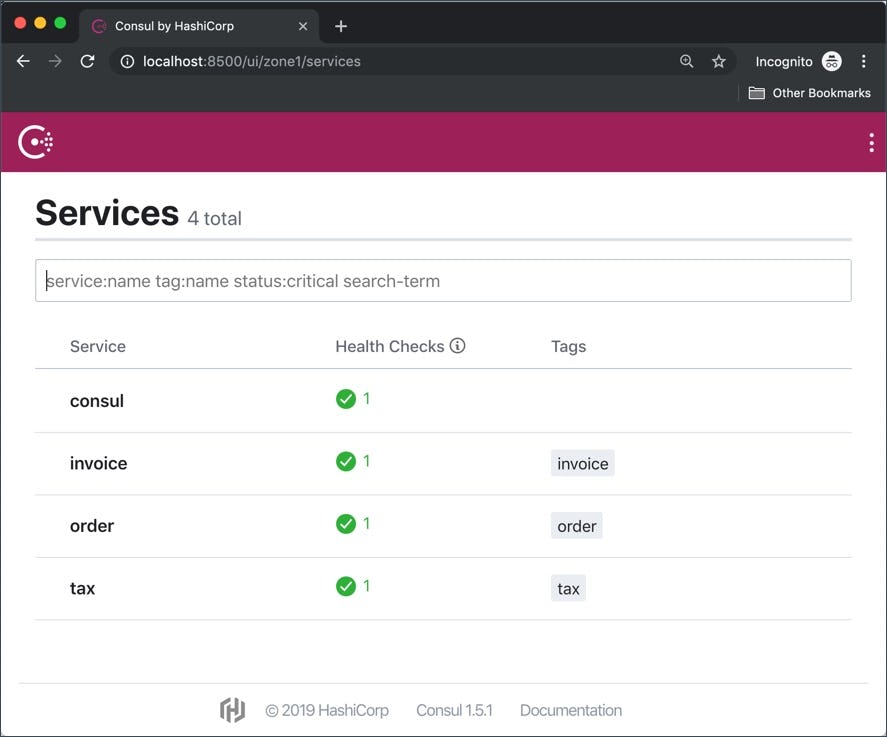887x737 pixels.
Task: Click the Consul logo in the navbar
Action: [x=34, y=141]
